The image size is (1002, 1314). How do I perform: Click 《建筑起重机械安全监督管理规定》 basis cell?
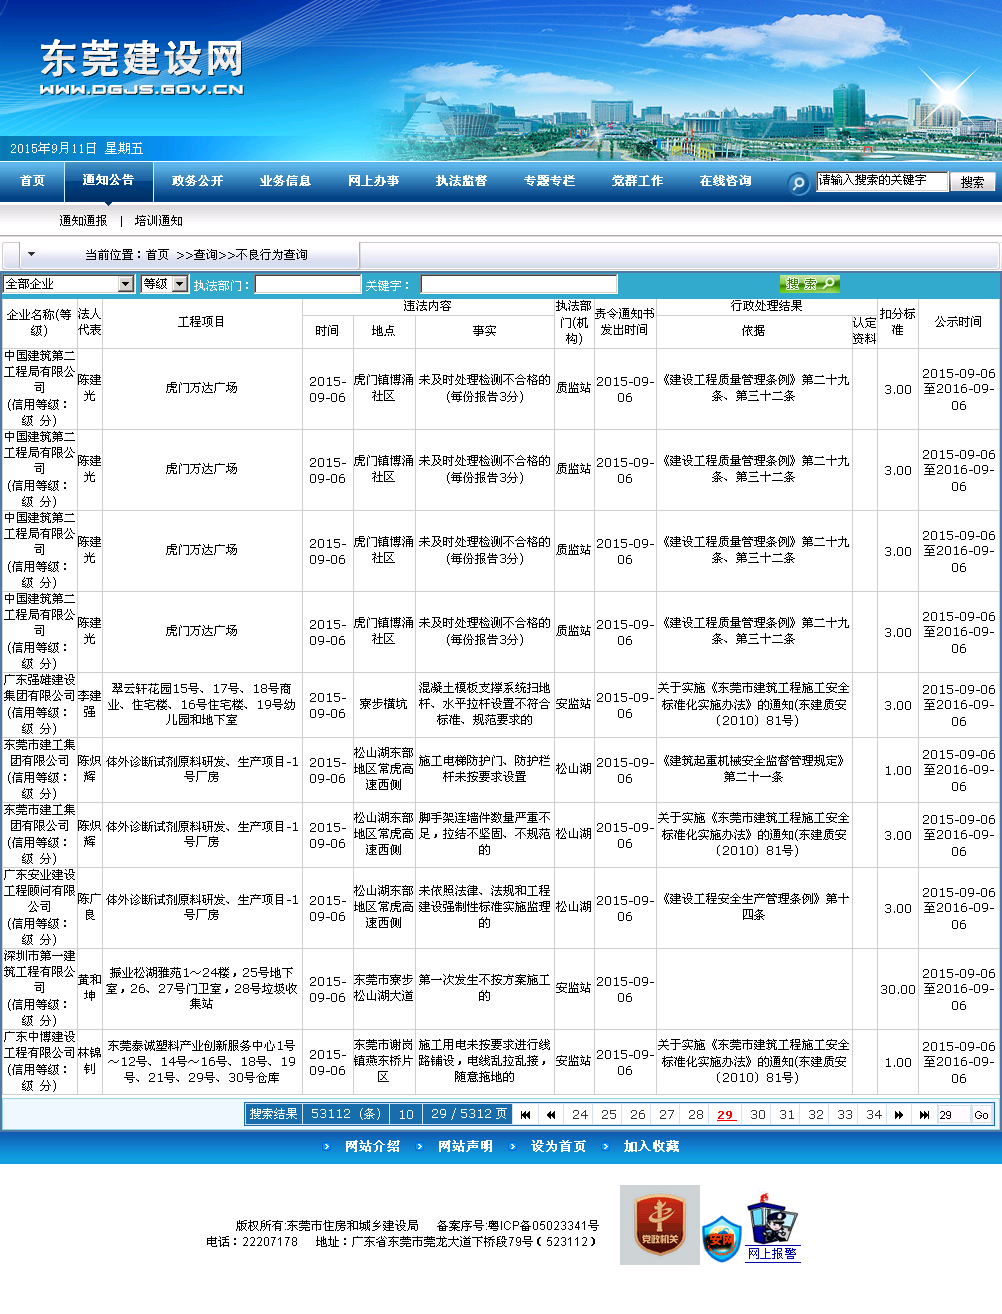point(753,769)
